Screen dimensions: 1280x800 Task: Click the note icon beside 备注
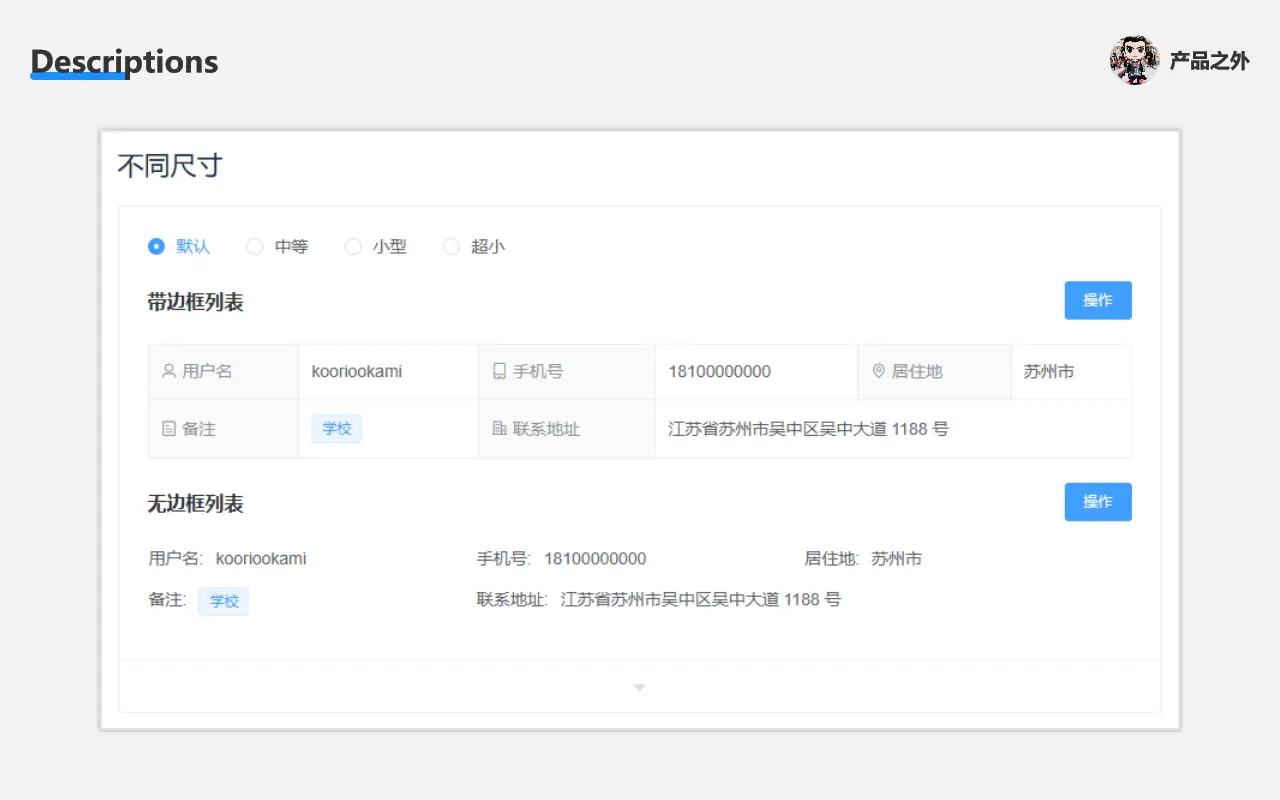point(169,429)
